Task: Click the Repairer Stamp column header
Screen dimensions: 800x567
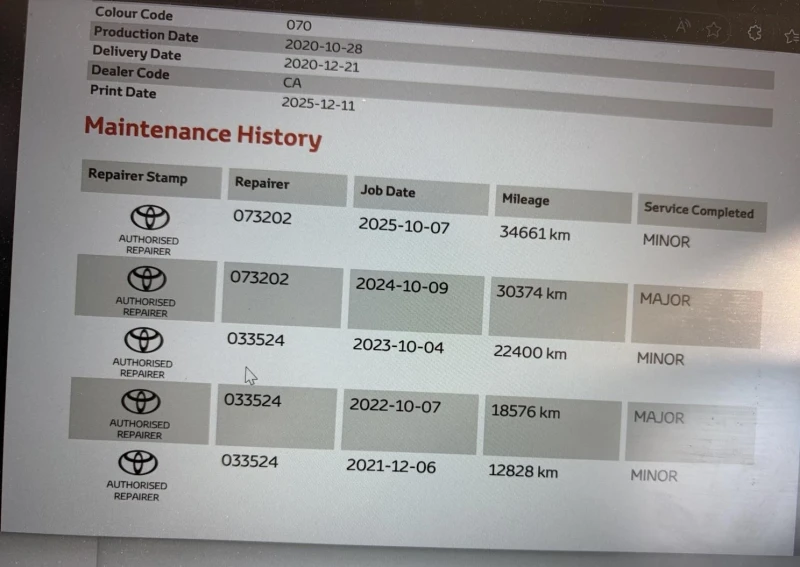Action: (151, 179)
